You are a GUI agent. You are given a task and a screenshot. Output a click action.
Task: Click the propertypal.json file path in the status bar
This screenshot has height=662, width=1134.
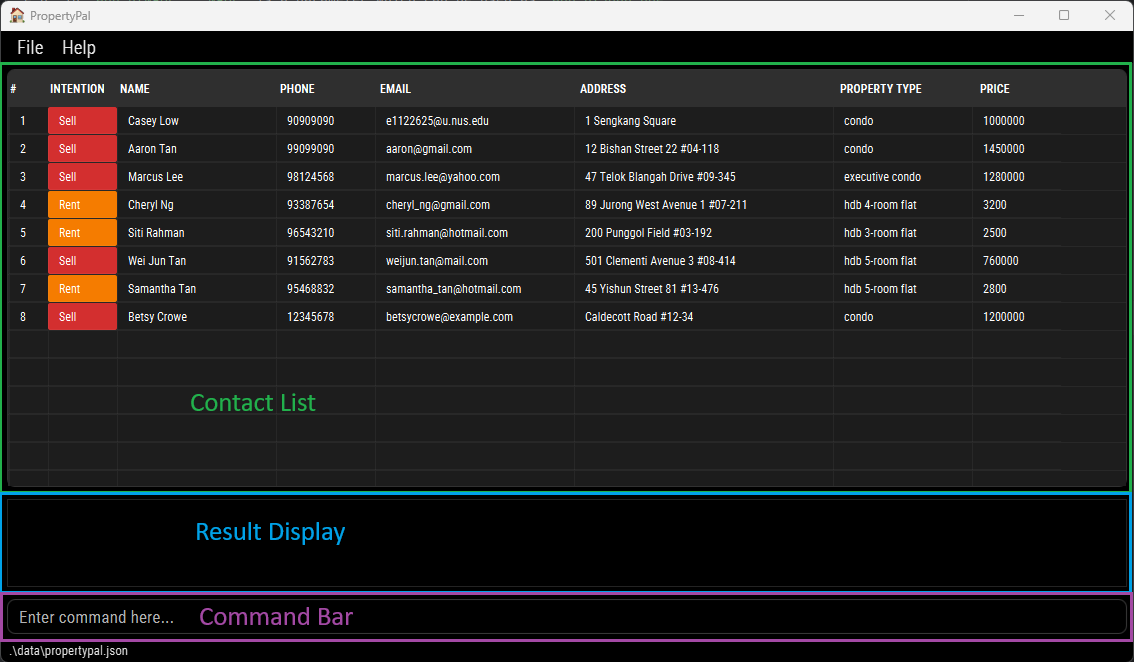pyautogui.click(x=67, y=650)
